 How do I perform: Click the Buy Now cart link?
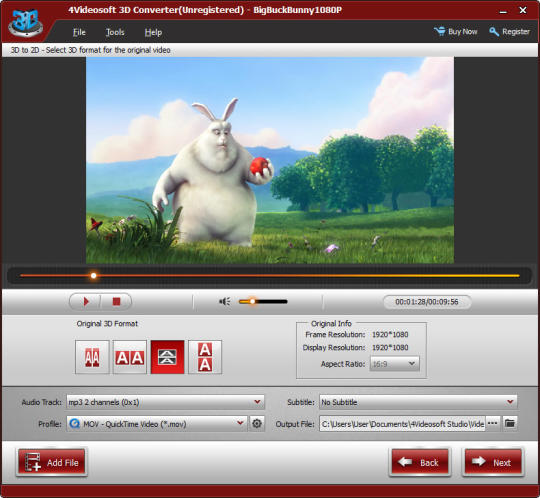tap(456, 32)
